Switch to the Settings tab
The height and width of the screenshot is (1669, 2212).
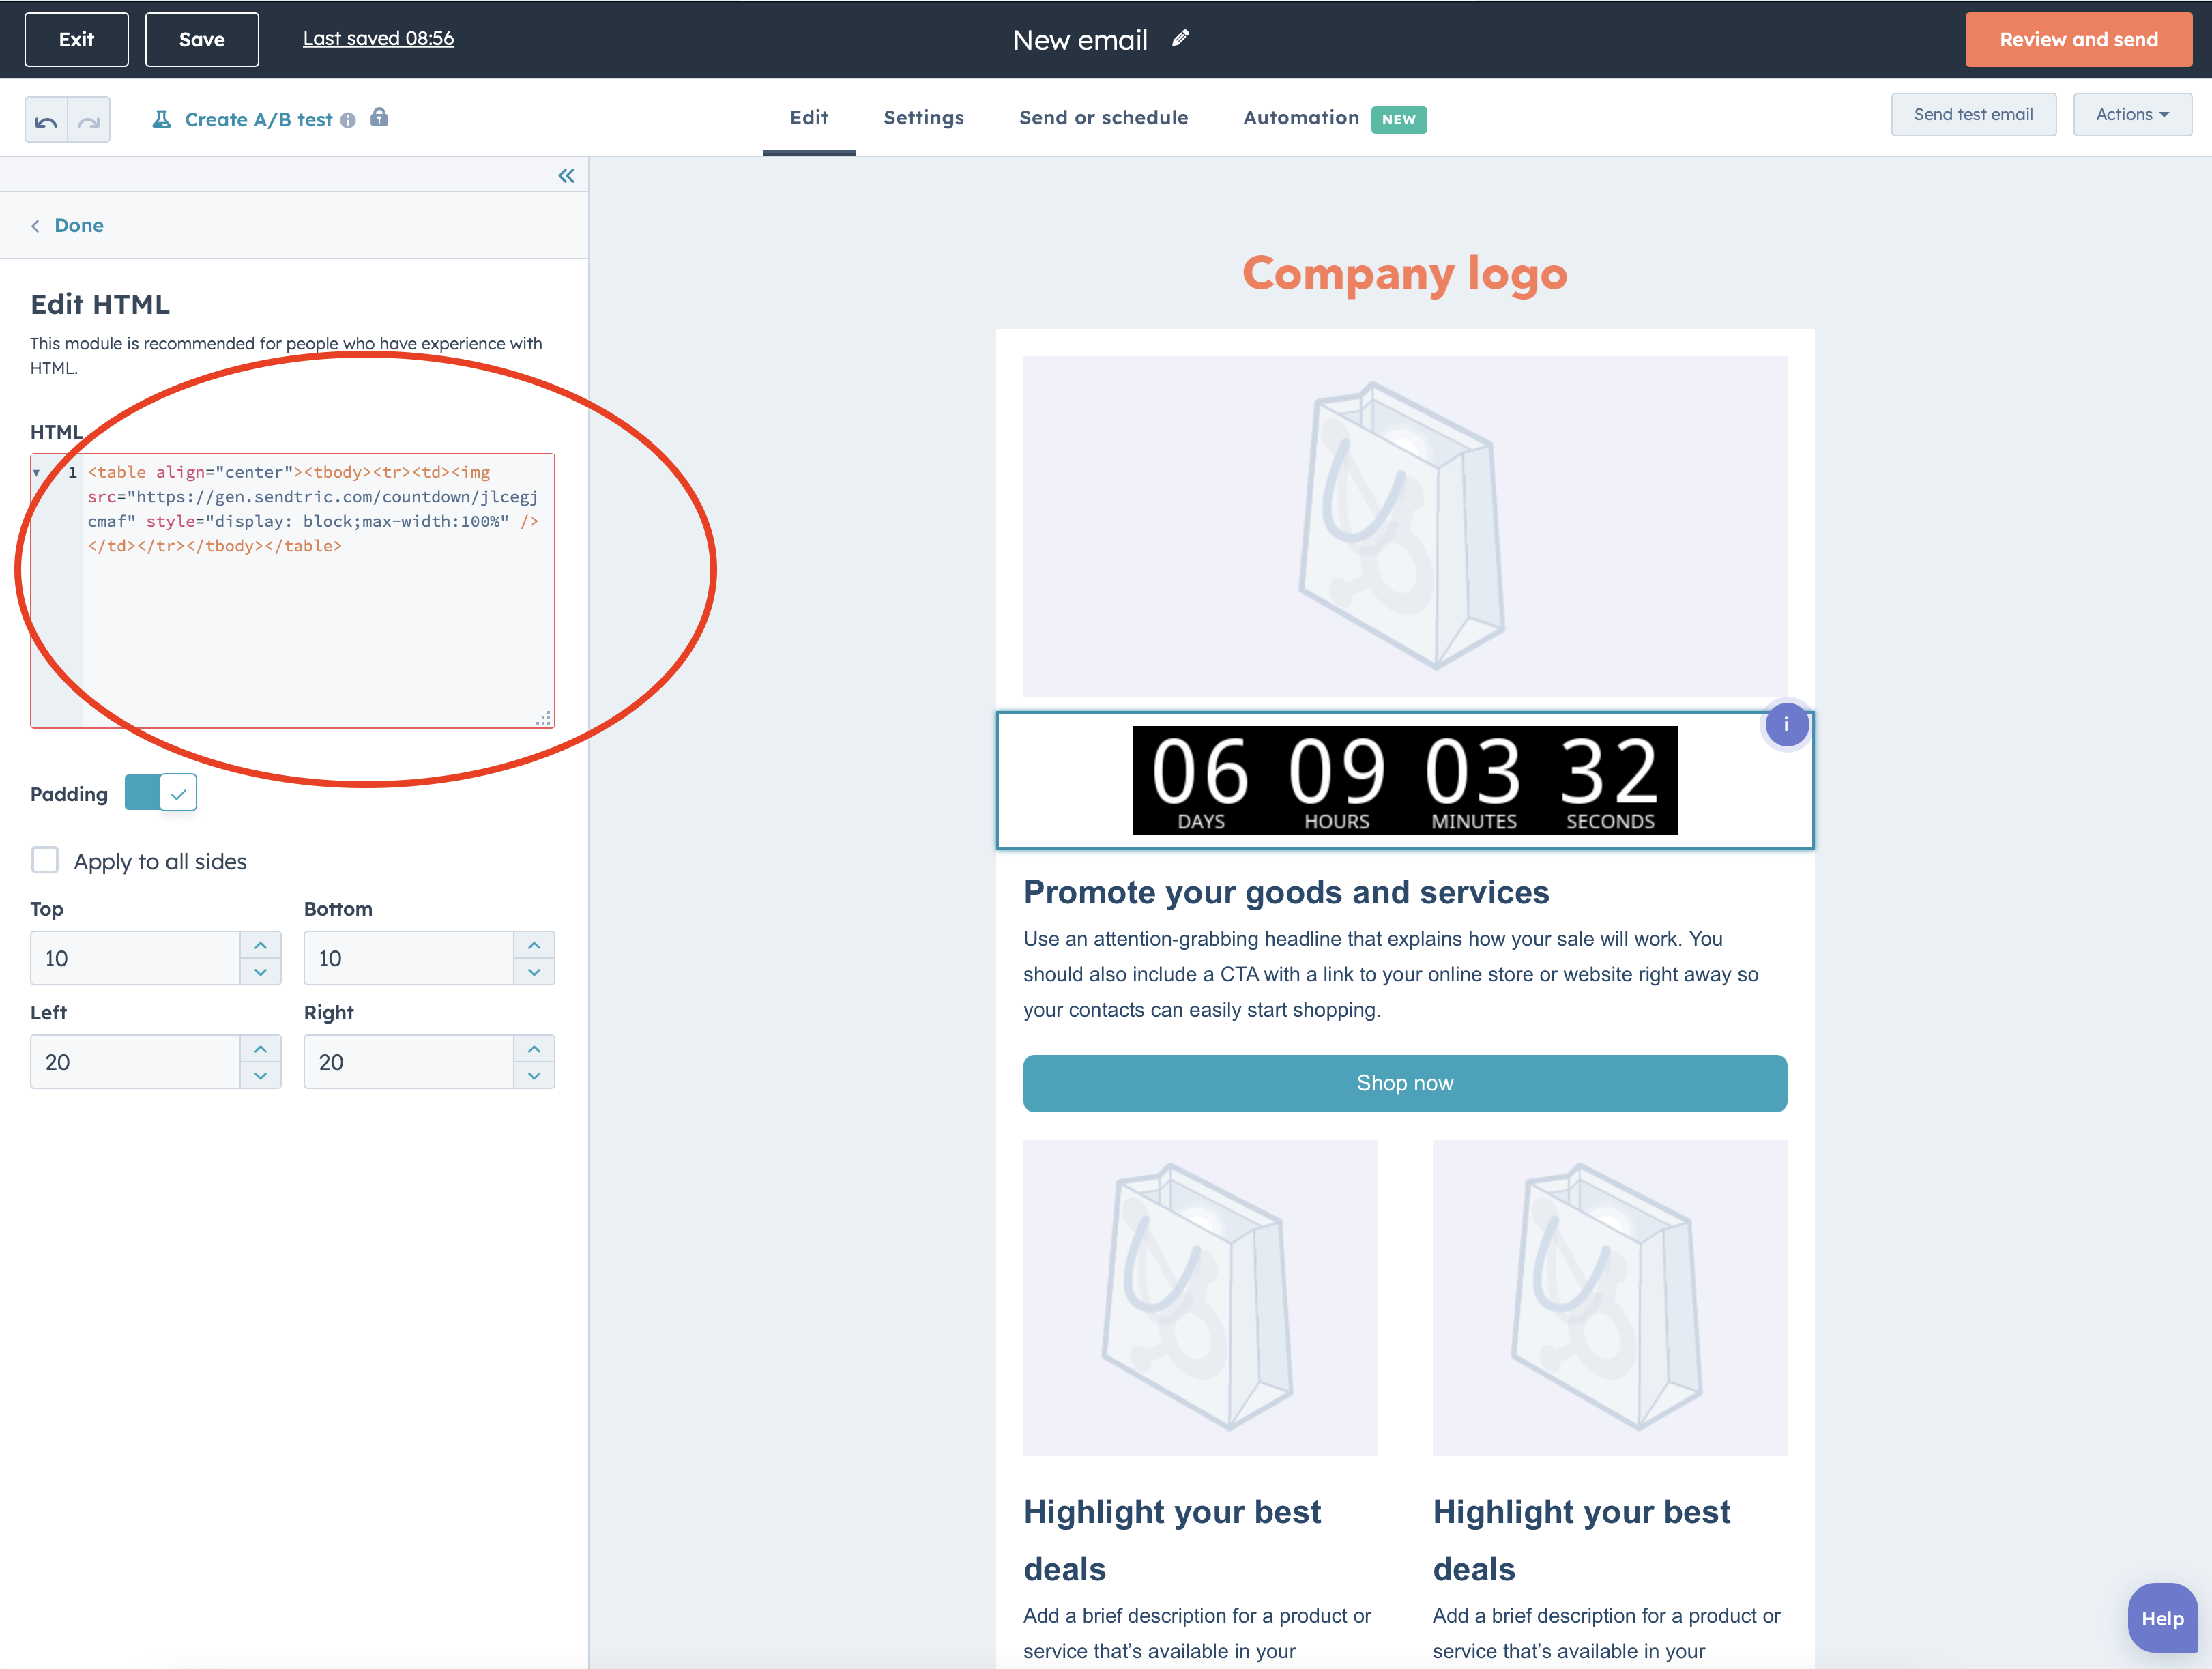coord(923,118)
